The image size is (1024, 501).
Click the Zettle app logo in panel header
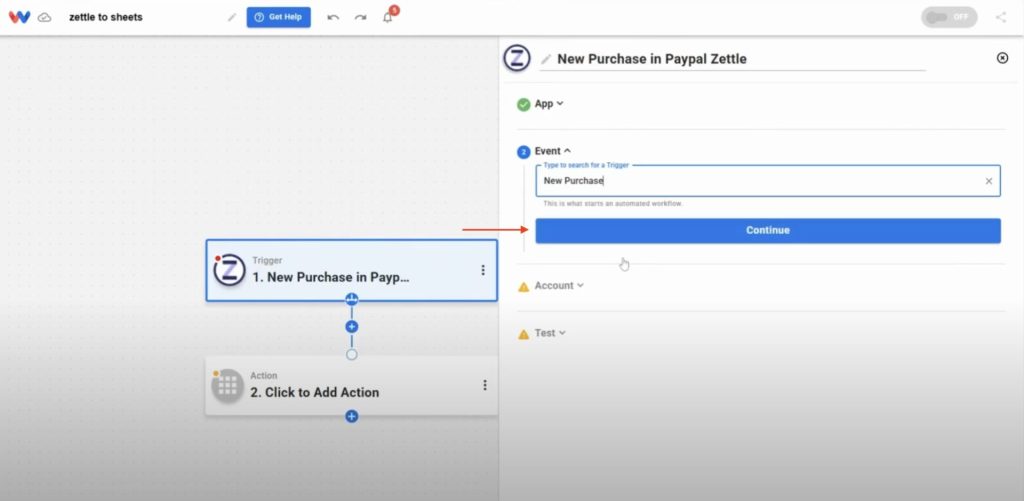click(517, 58)
